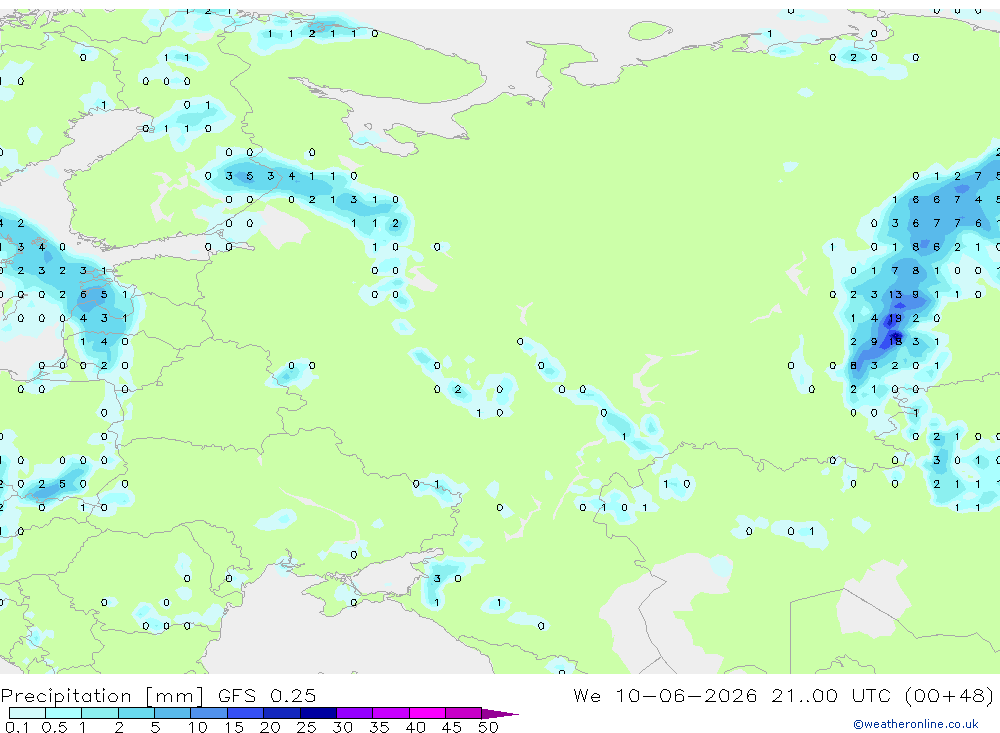
Task: Click legend scale label '45'
Action: point(452,727)
